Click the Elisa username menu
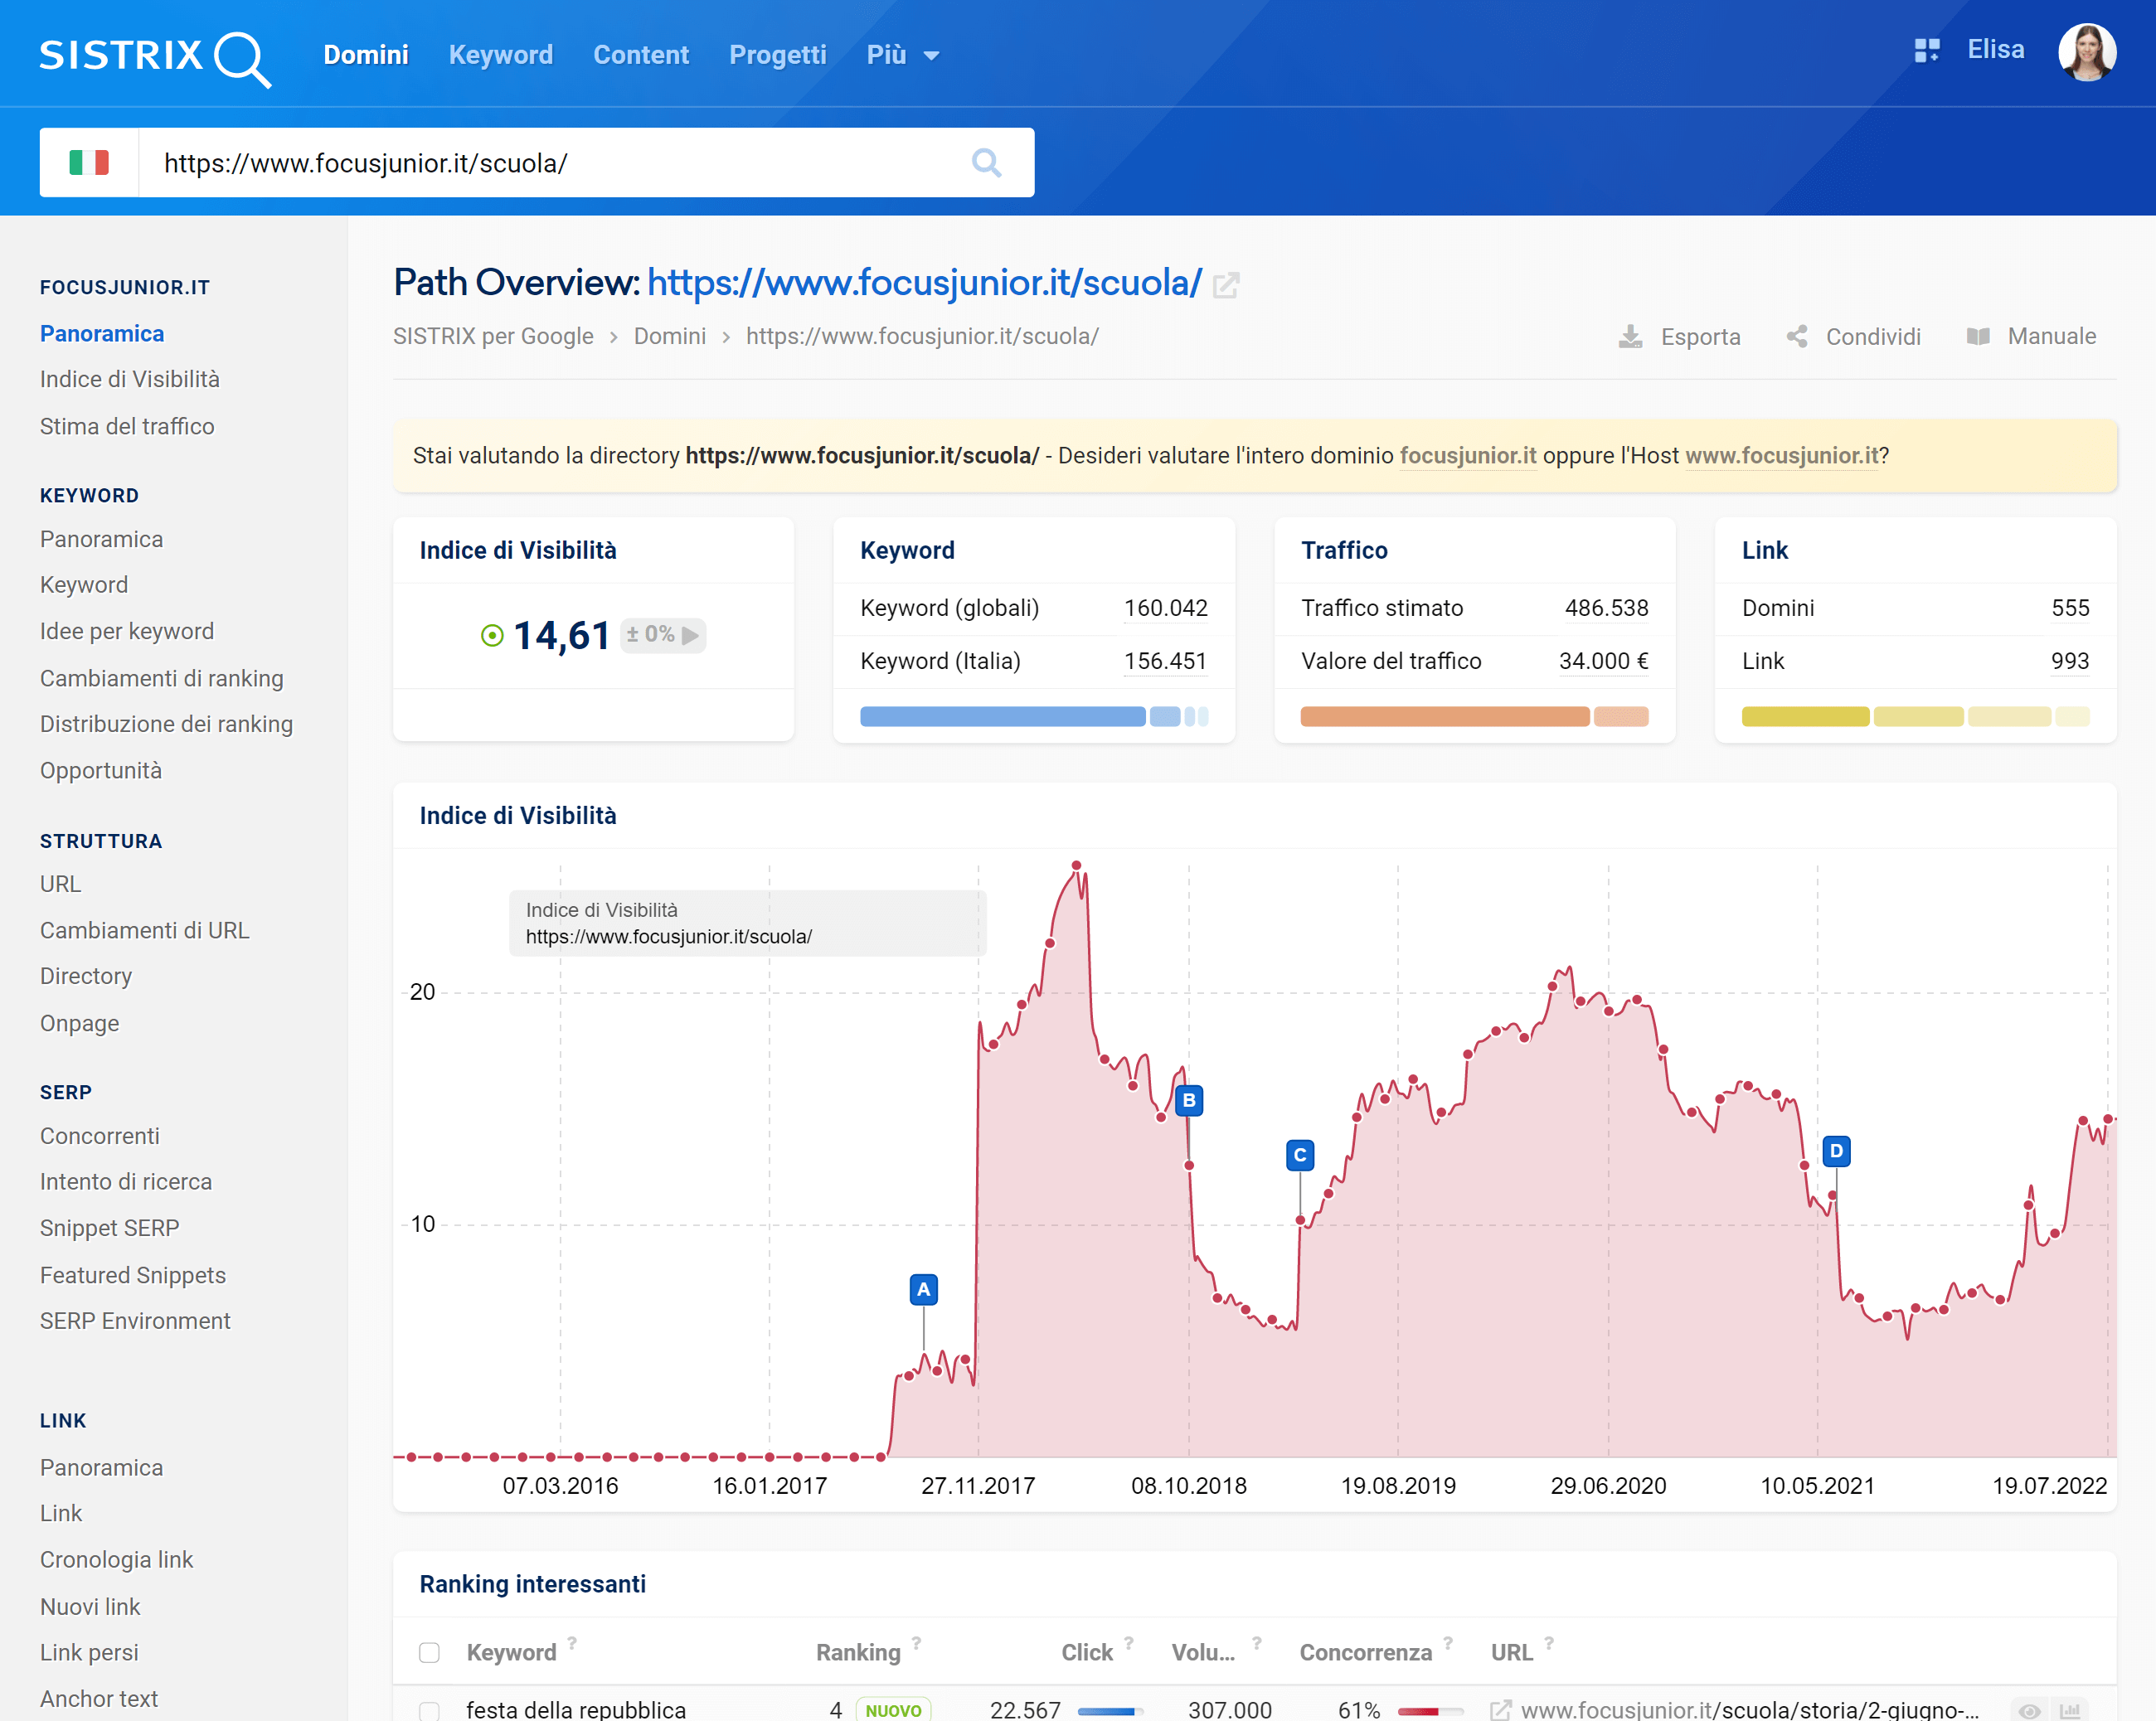 (x=1995, y=50)
